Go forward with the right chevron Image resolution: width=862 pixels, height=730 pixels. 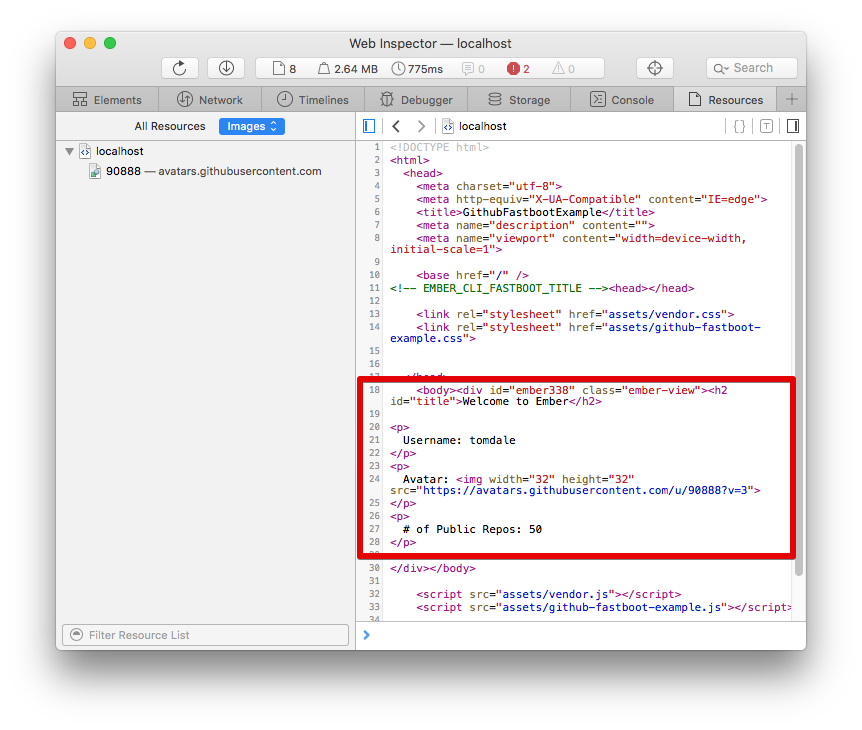point(421,126)
